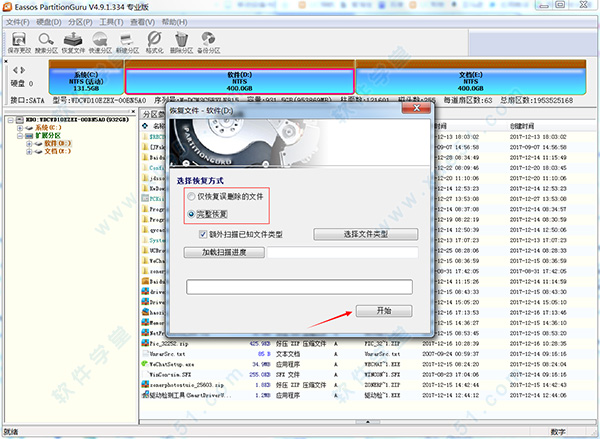The image size is (600, 439).
Task: Select HD0:WDCWD10EZEX disk label in the tree
Action: 77,120
